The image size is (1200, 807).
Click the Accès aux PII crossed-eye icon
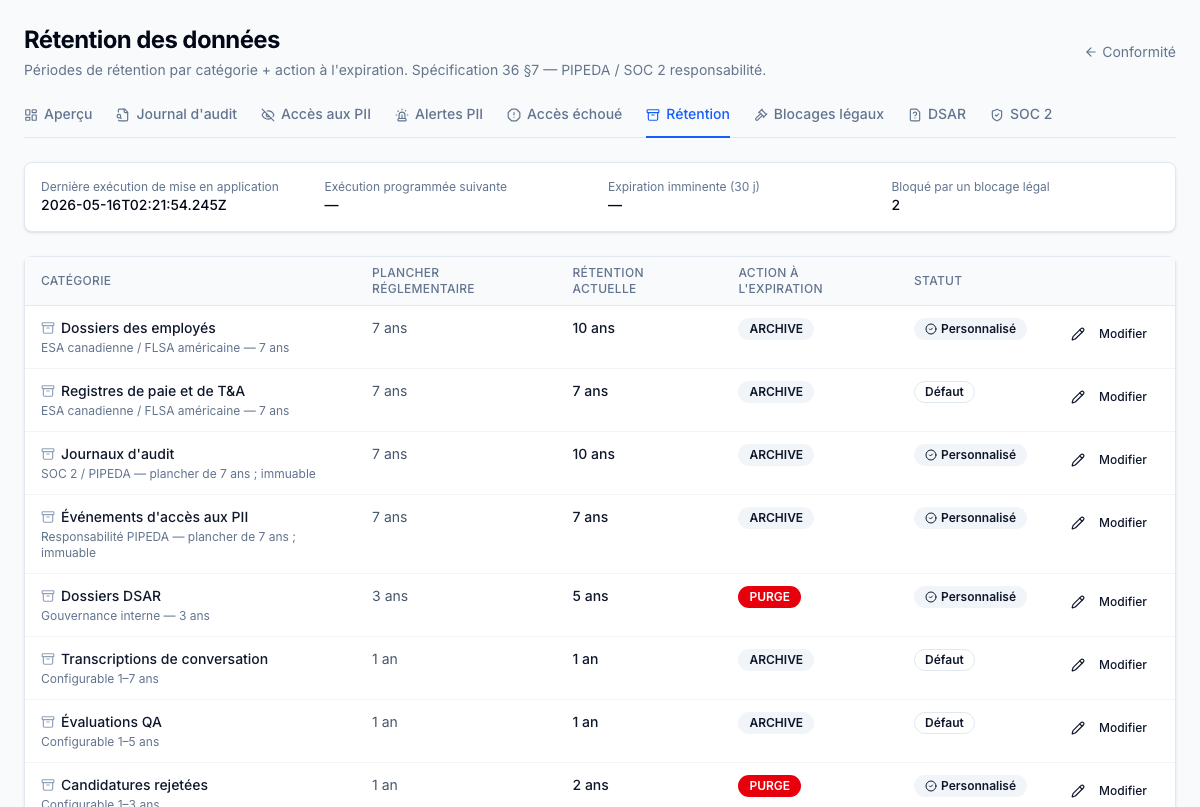click(268, 115)
